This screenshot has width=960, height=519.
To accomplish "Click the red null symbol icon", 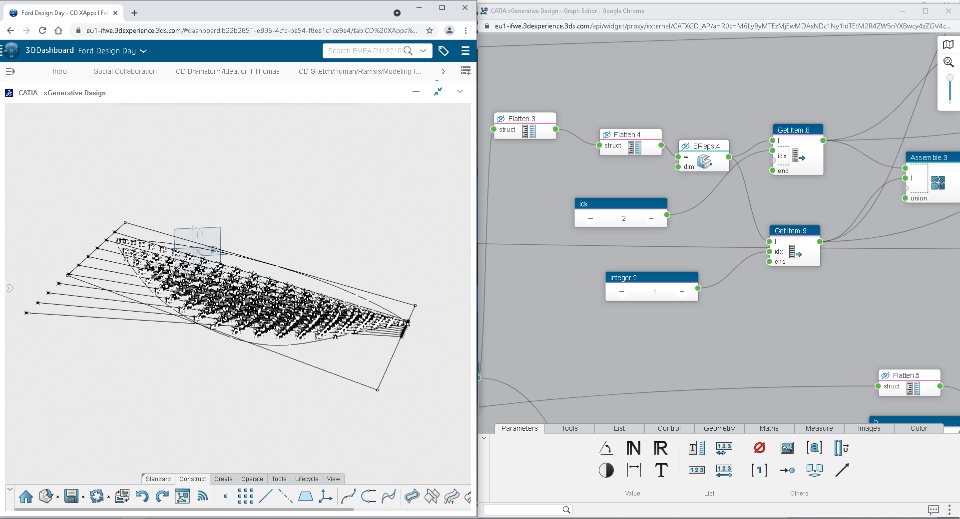I will tap(759, 448).
